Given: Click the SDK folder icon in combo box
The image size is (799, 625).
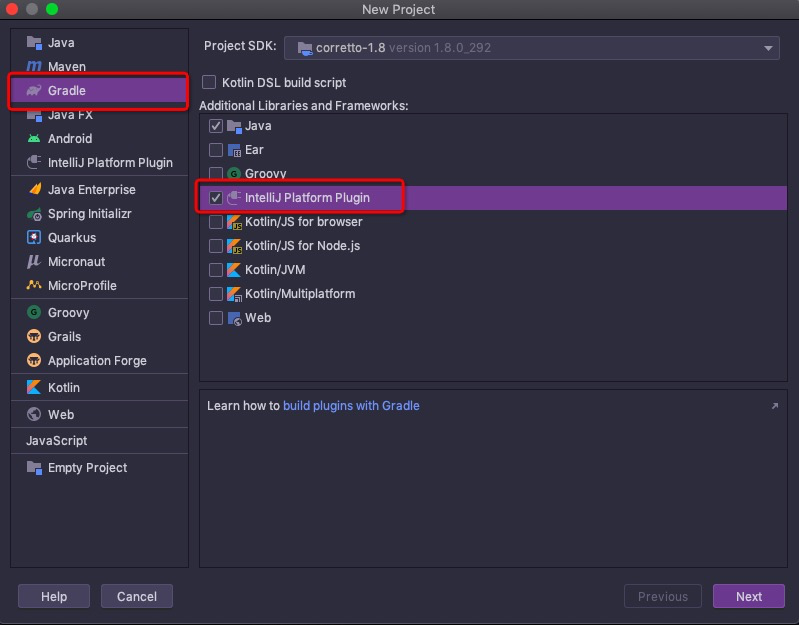Looking at the screenshot, I should pyautogui.click(x=305, y=48).
